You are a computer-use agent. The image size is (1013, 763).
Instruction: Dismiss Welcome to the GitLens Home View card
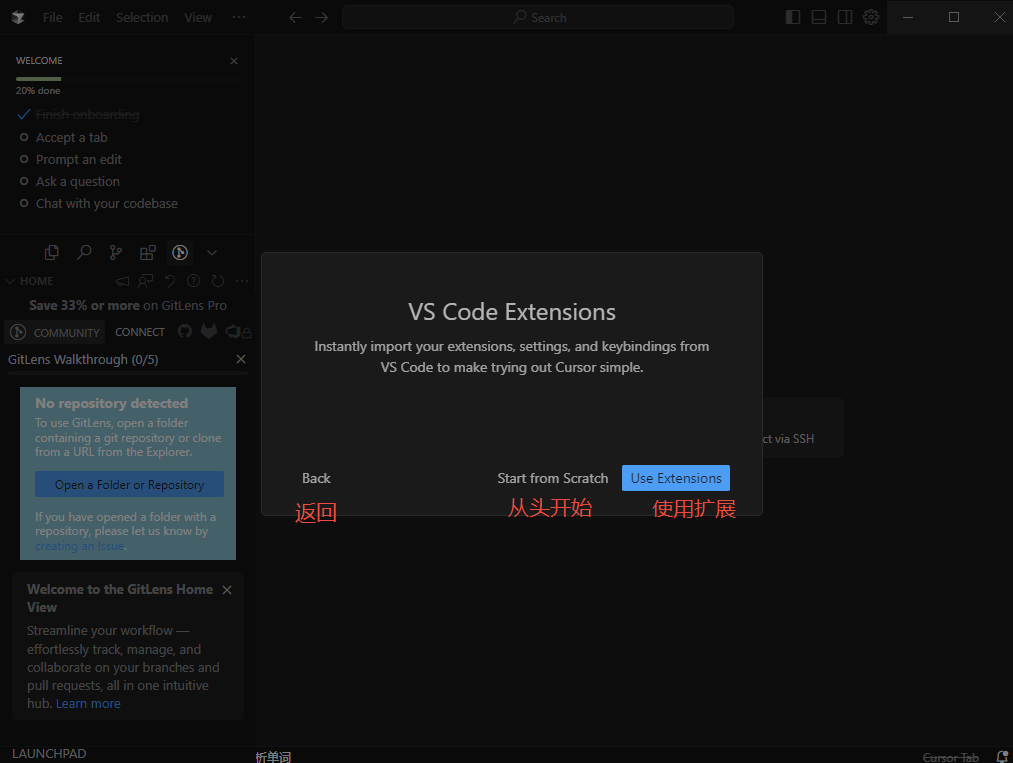[227, 590]
